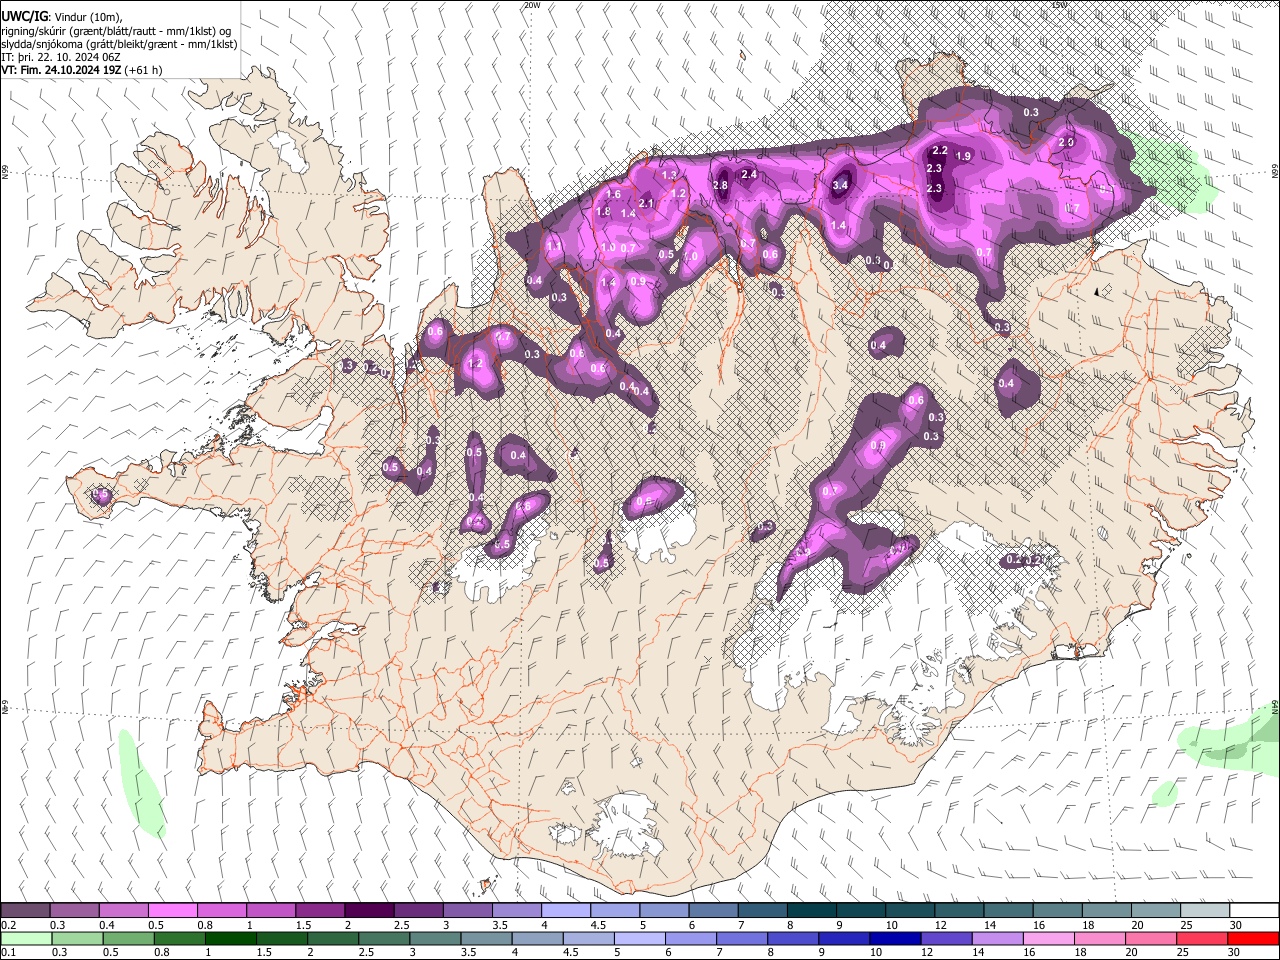
Task: Click the 2.2 snowfall value label
Action: coord(940,150)
